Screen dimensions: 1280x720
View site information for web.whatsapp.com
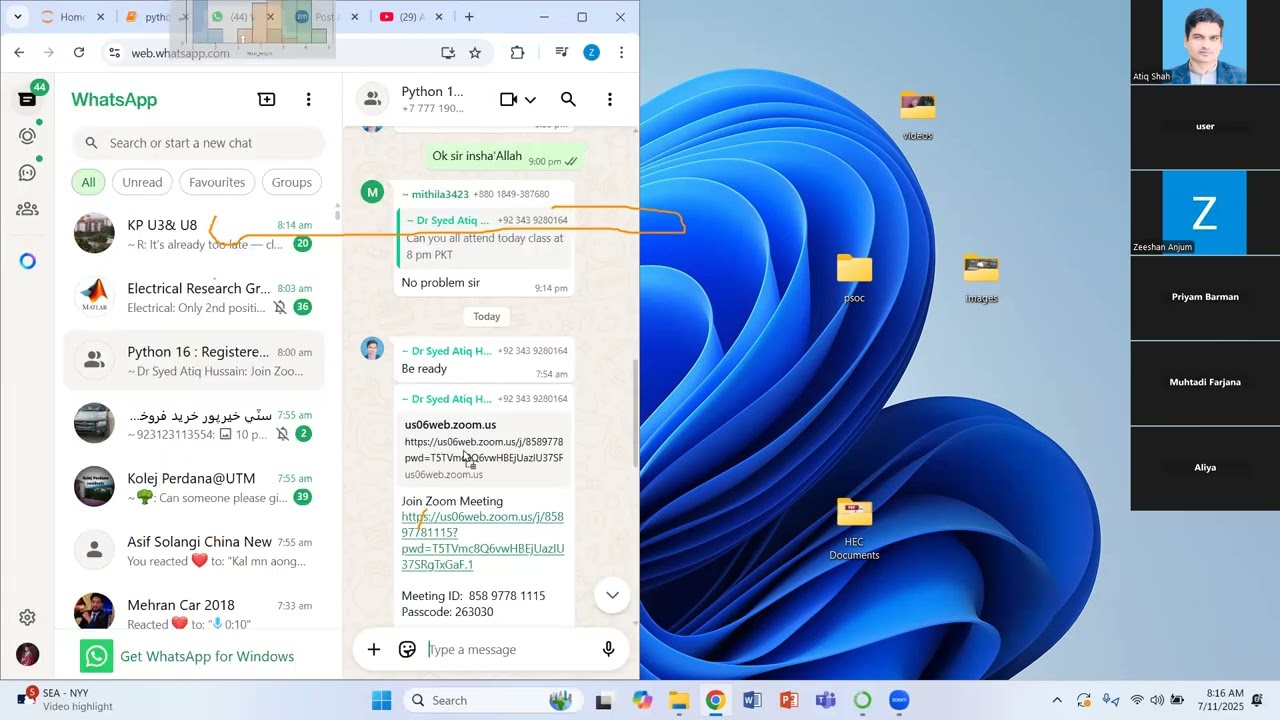pos(115,52)
